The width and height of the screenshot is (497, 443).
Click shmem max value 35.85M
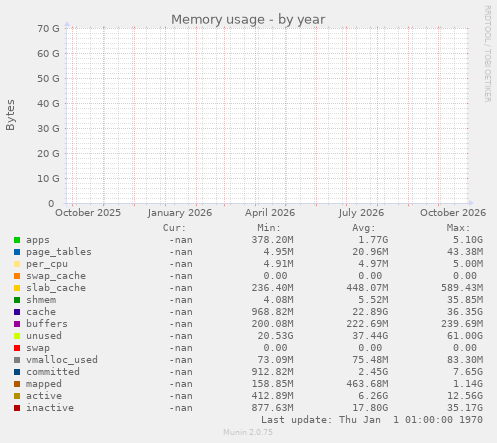tap(465, 300)
